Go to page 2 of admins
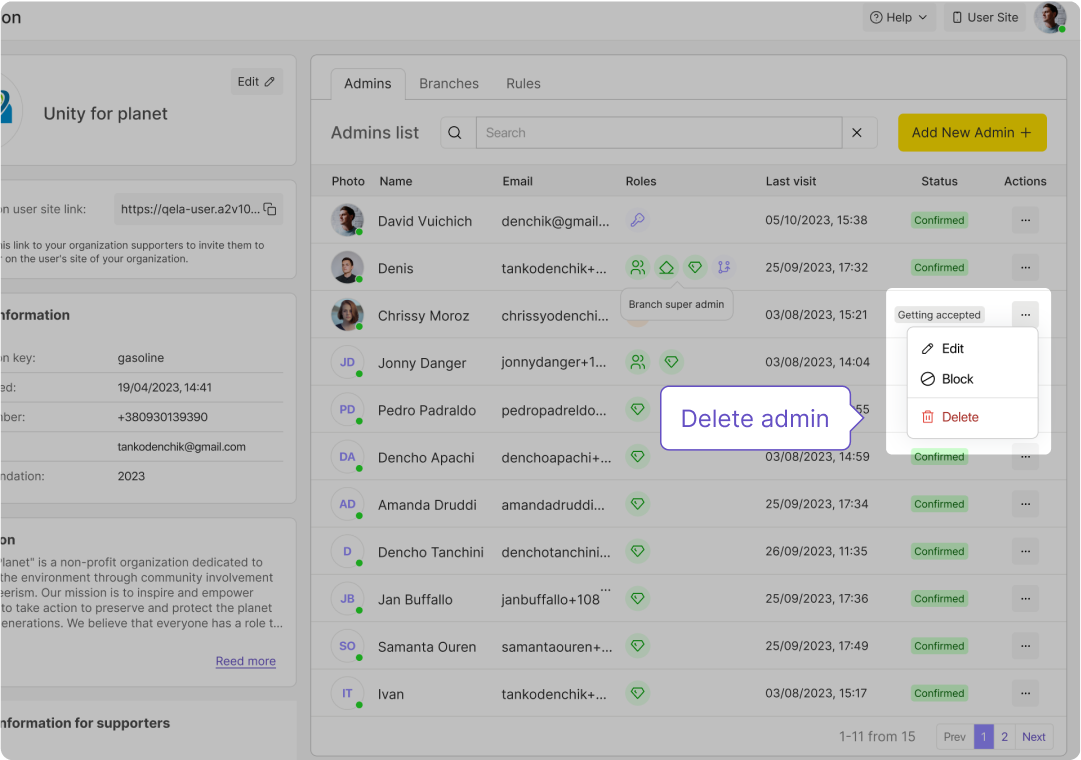Screen dimensions: 1081x760 (1004, 737)
